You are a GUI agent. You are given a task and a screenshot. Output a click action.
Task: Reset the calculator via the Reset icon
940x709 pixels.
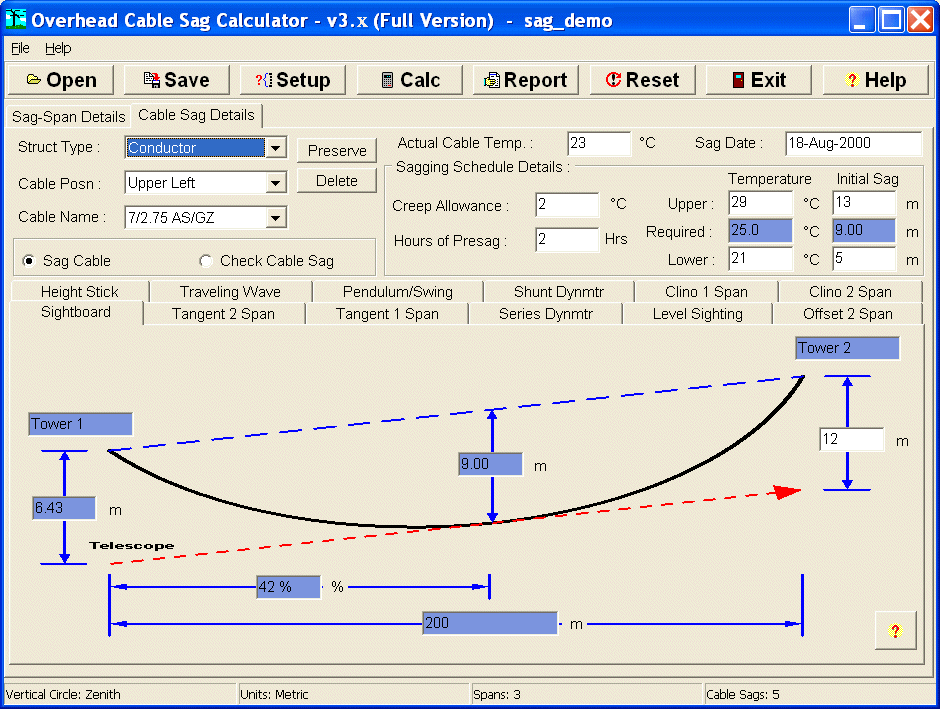coord(641,80)
